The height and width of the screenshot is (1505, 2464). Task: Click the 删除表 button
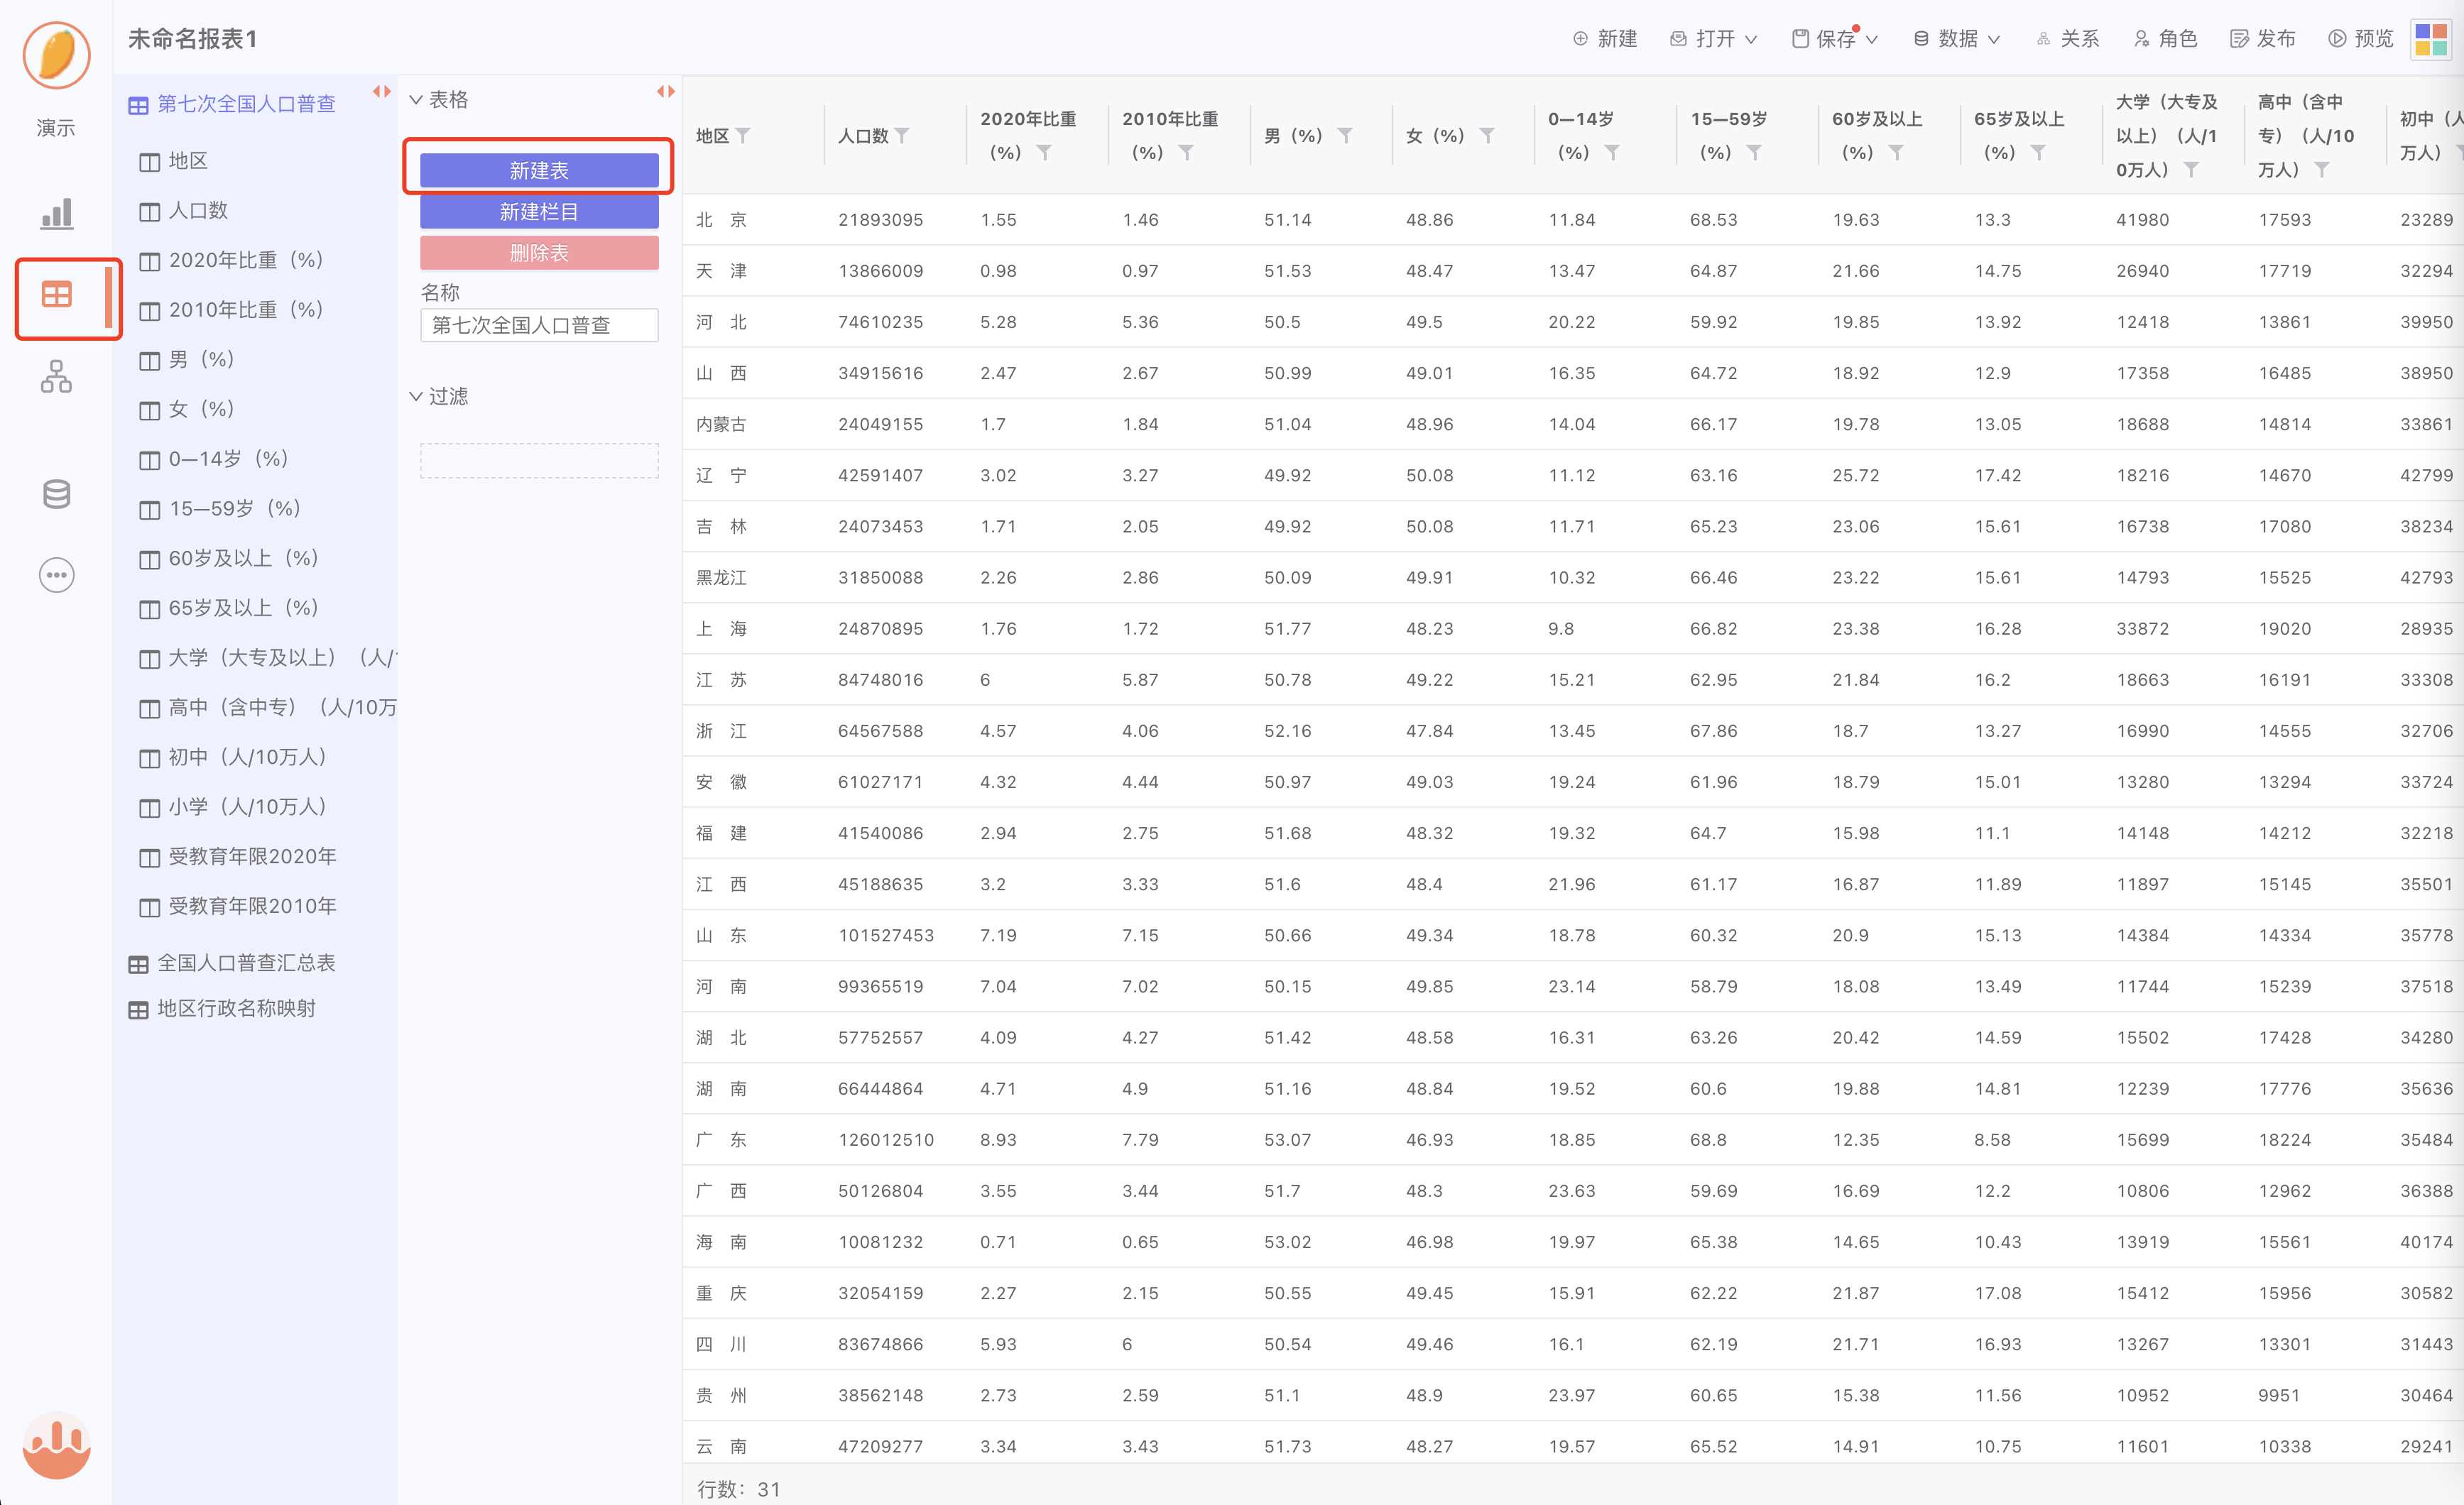click(539, 252)
